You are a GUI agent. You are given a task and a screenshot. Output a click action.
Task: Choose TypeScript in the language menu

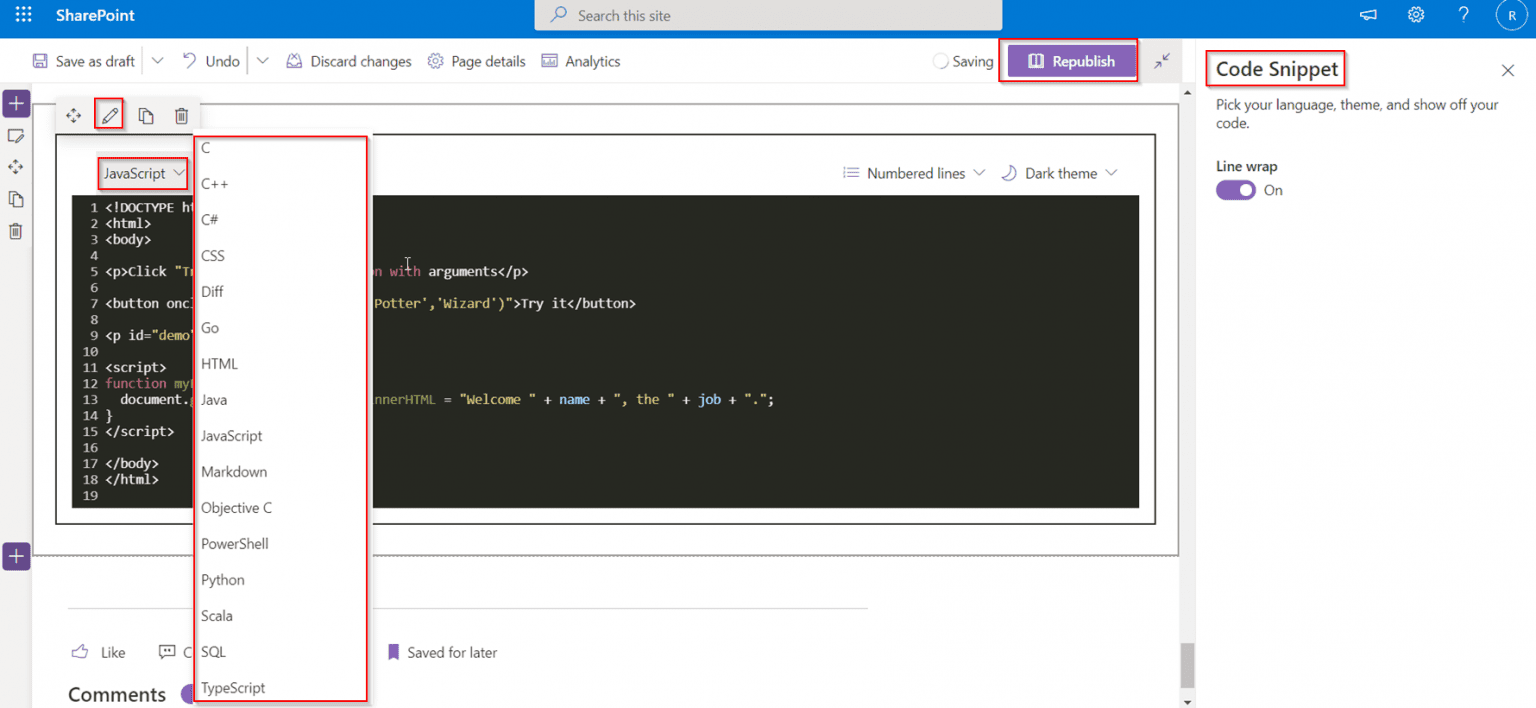tap(232, 687)
